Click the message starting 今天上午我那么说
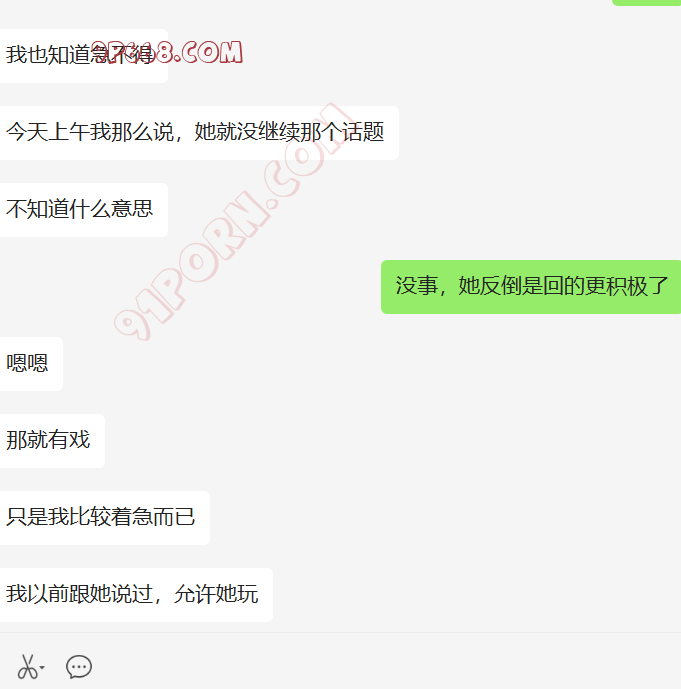This screenshot has height=689, width=681. [x=199, y=133]
